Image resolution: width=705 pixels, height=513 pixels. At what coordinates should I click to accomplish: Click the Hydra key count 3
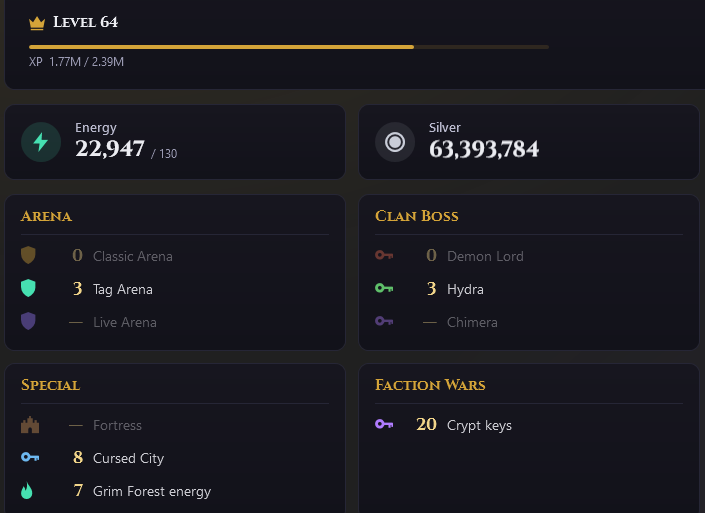[431, 289]
